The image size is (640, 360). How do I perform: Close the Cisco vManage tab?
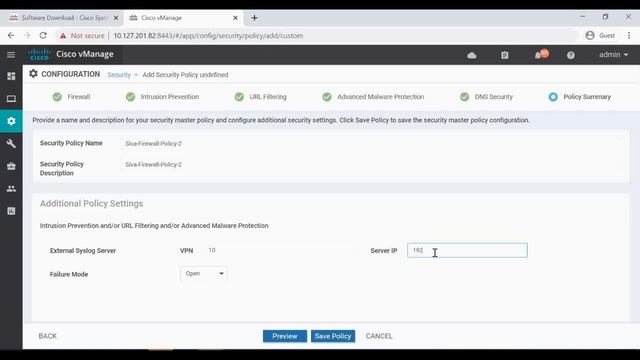[x=235, y=18]
